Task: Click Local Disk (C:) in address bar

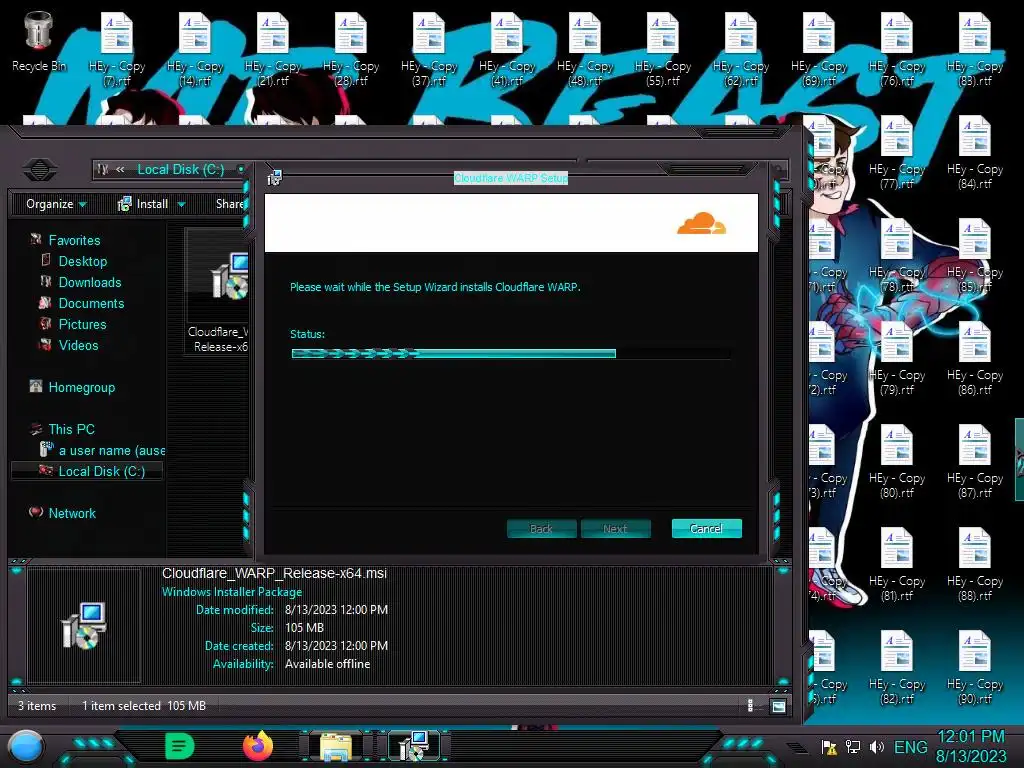Action: pos(181,169)
